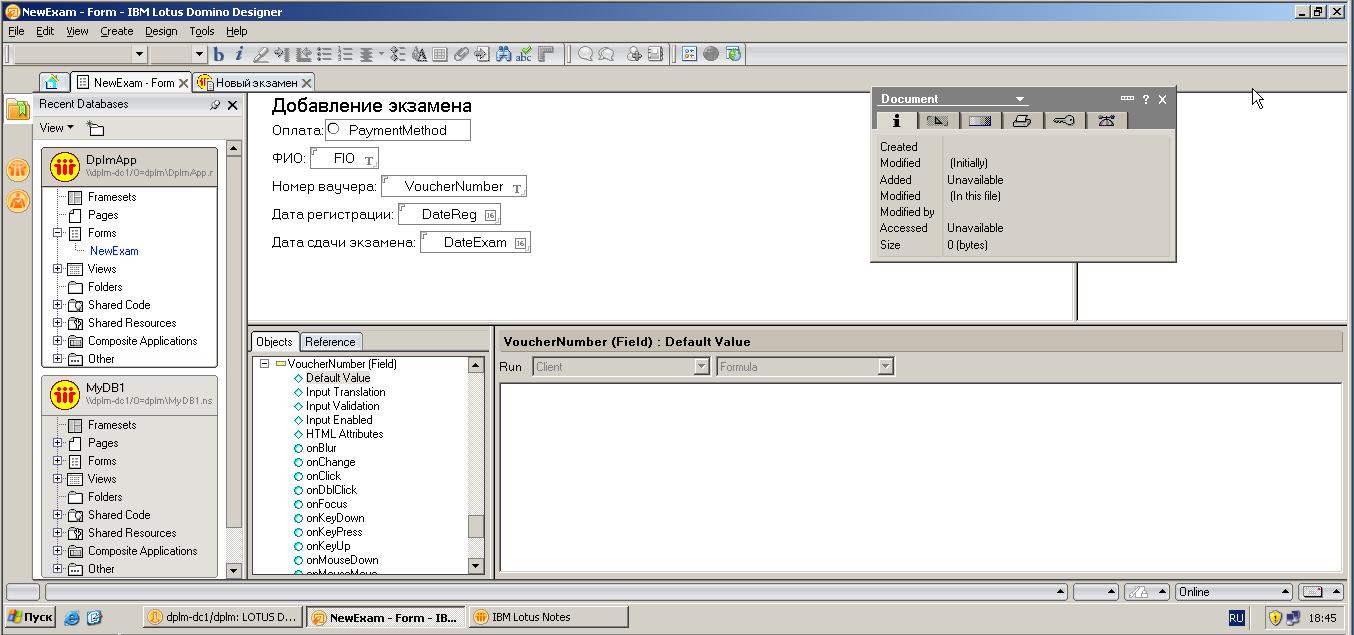Open the Document selector dropdown in properties box
Screen dimensions: 1354x635
tap(1020, 99)
